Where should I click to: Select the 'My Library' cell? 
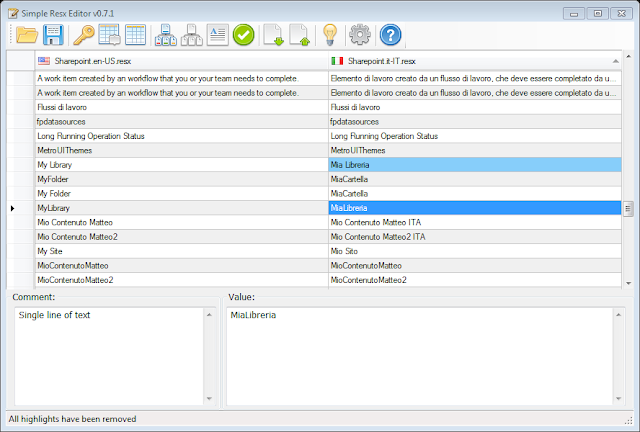pyautogui.click(x=181, y=165)
